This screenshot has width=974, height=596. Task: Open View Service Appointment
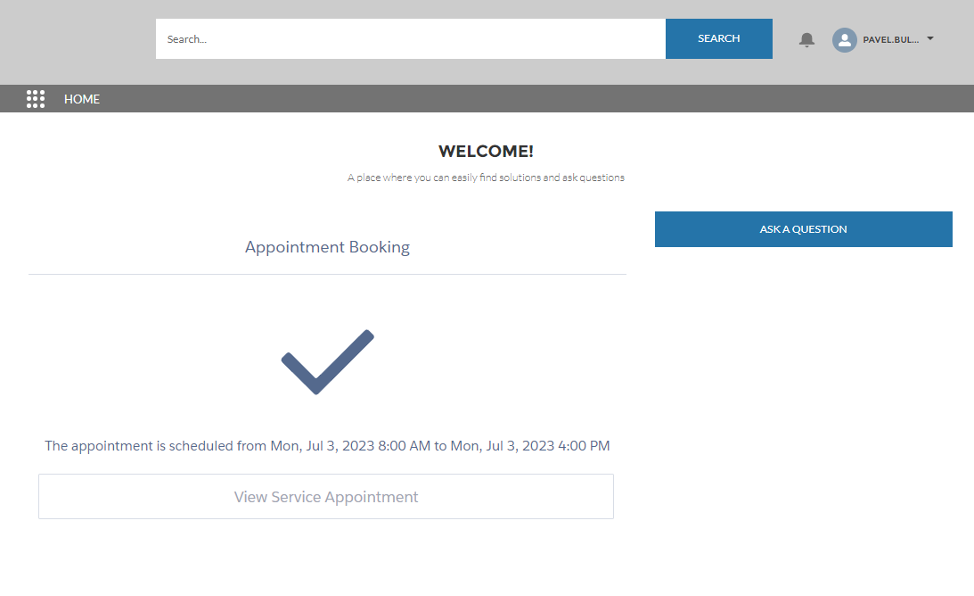326,497
